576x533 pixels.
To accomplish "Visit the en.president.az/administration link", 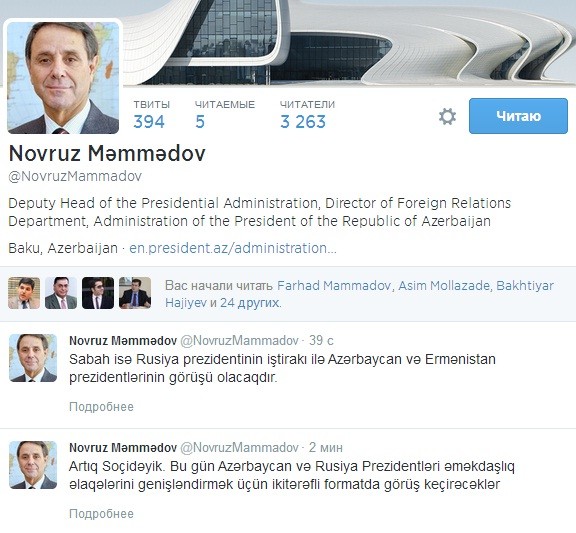I will [x=233, y=248].
